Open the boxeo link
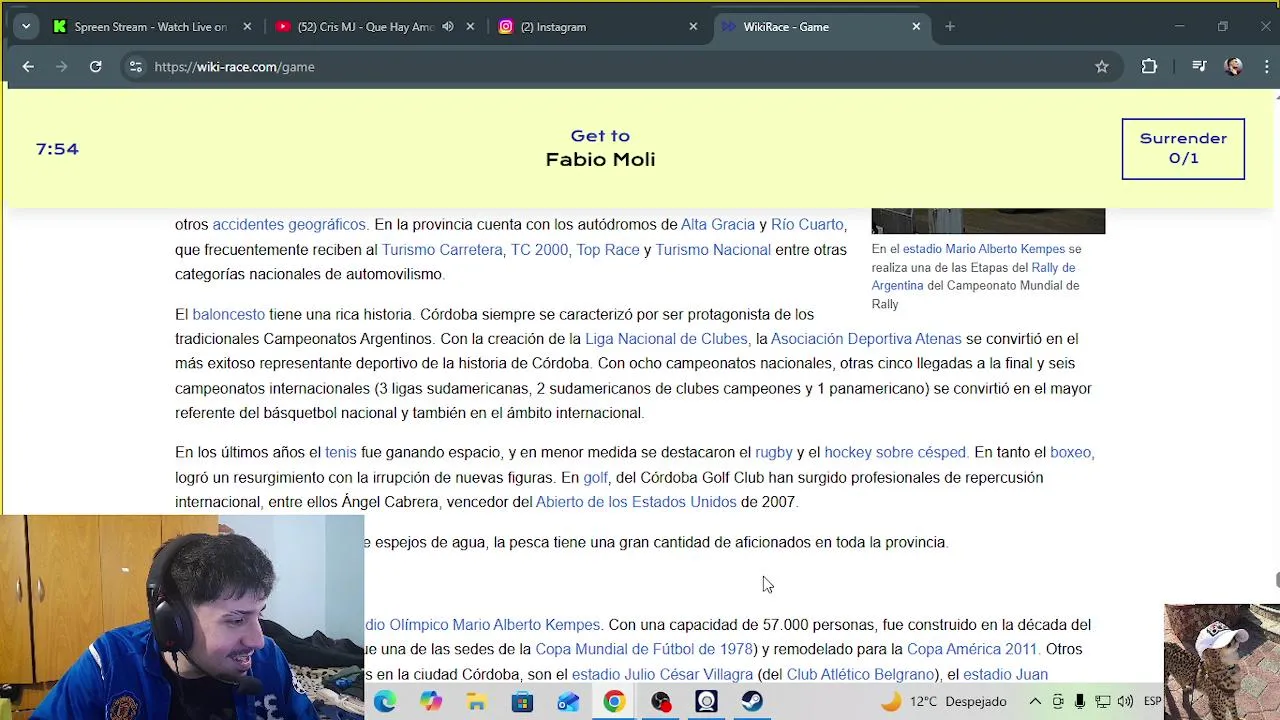 (1072, 453)
